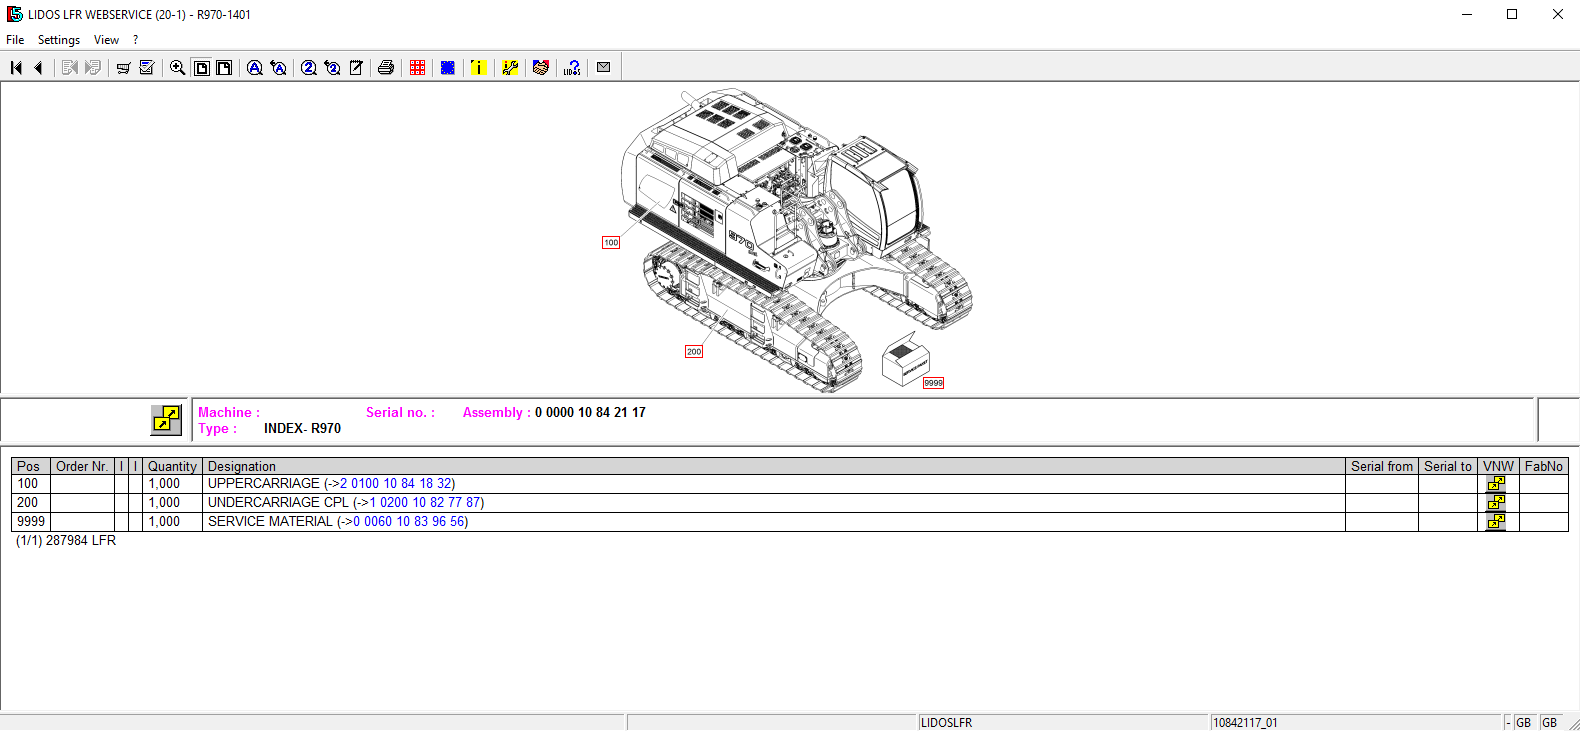Viewport: 1580px width, 731px height.
Task: Click the blue EU flag icon
Action: pyautogui.click(x=448, y=68)
